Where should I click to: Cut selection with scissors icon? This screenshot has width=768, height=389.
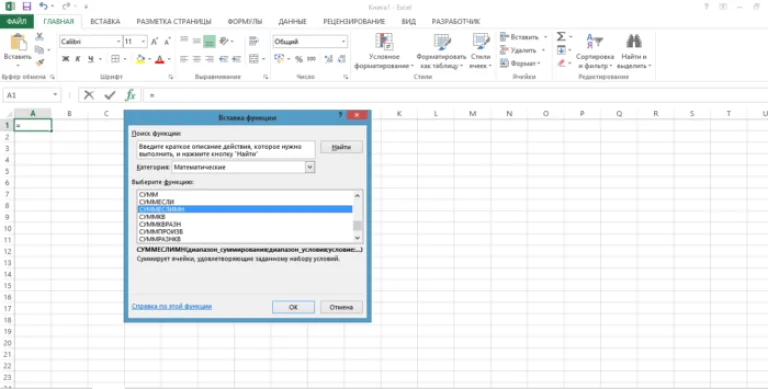coord(39,37)
